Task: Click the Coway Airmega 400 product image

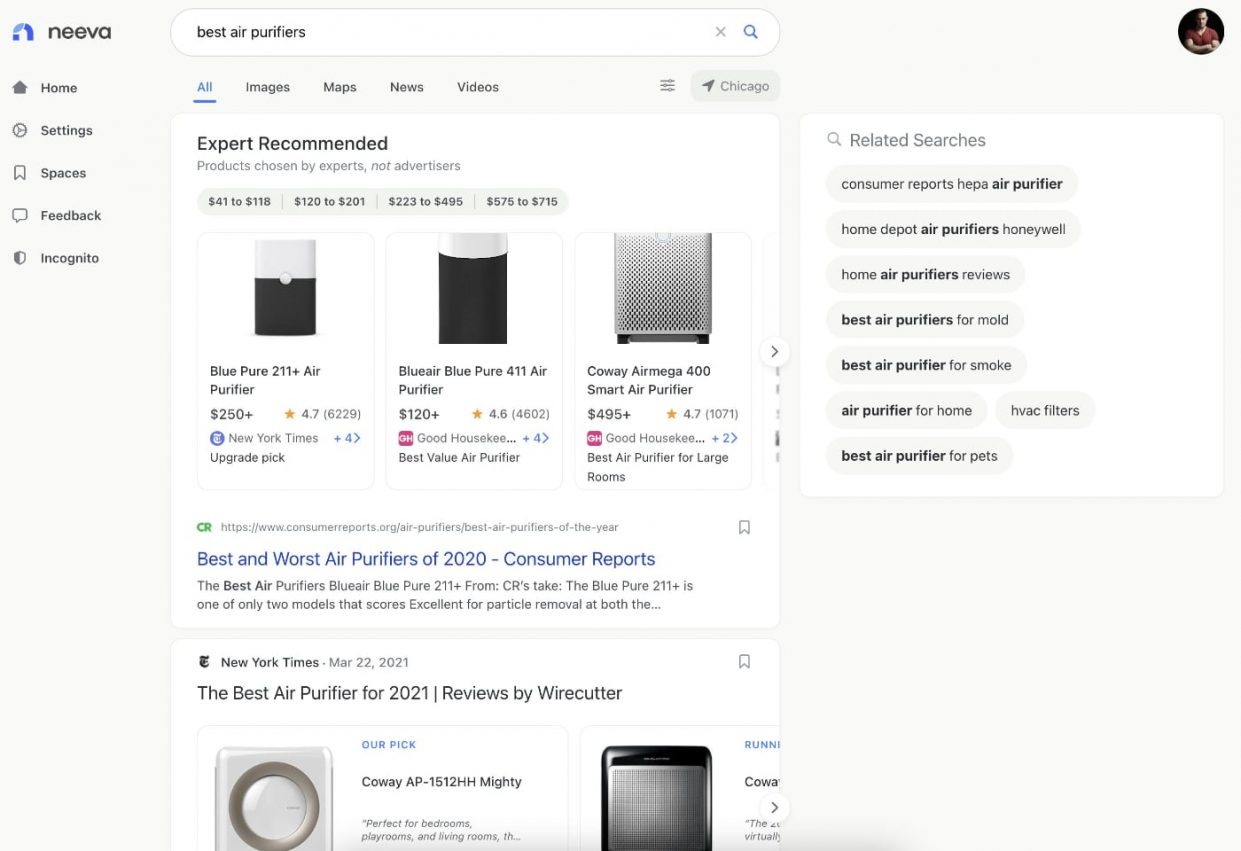Action: coord(662,289)
